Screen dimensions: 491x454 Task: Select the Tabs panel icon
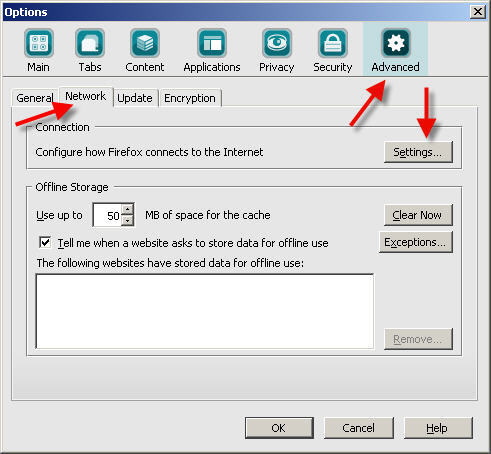click(x=90, y=43)
